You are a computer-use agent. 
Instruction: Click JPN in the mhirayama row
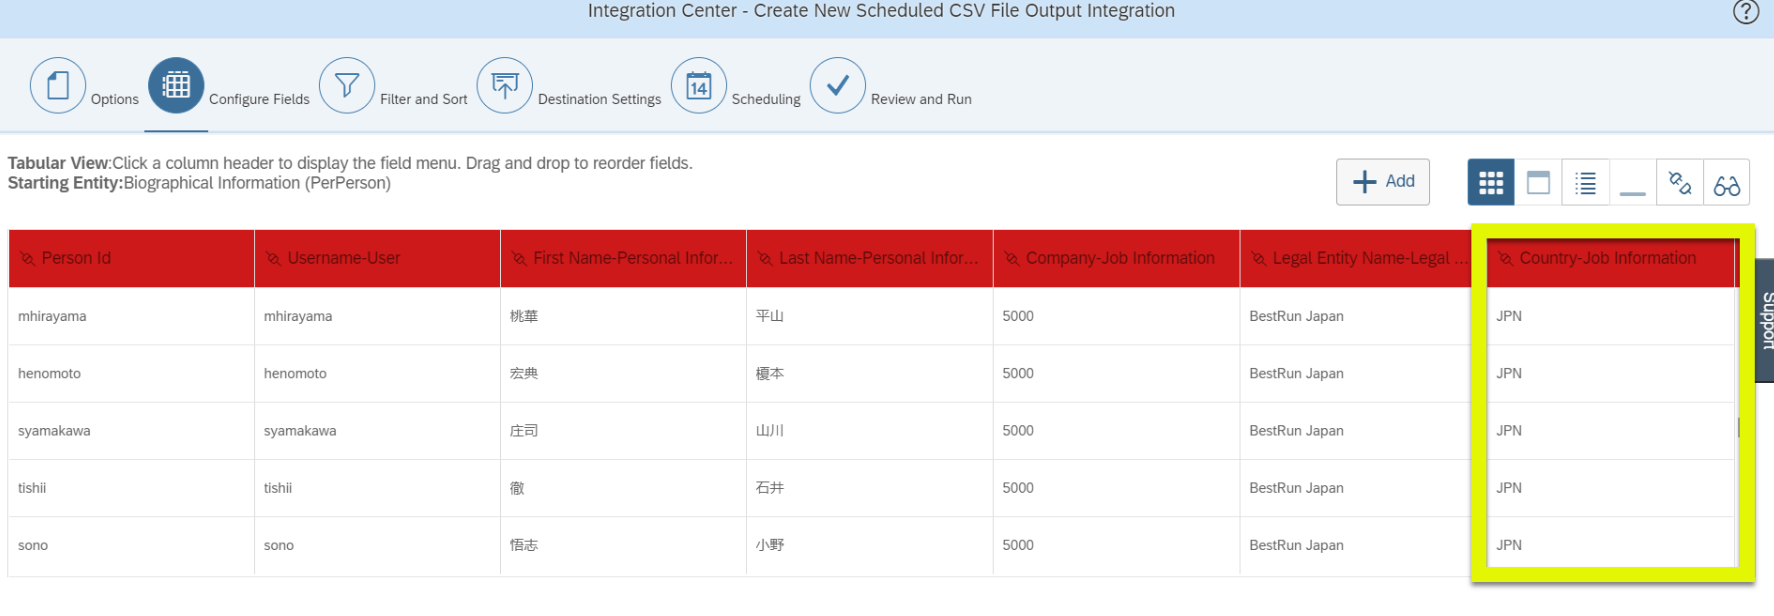coord(1509,316)
